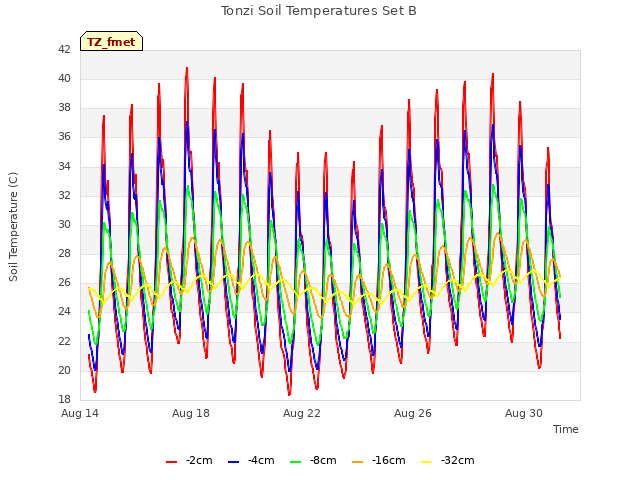Click the 20 y-axis tick label
This screenshot has width=640, height=480.
tap(64, 370)
